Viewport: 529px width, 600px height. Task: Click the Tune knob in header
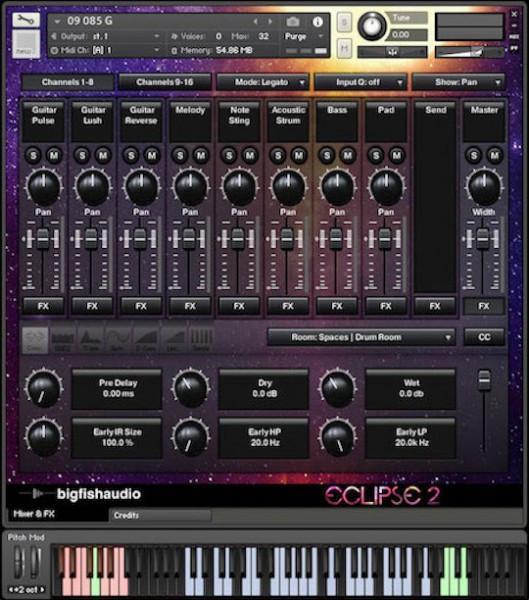pyautogui.click(x=372, y=26)
